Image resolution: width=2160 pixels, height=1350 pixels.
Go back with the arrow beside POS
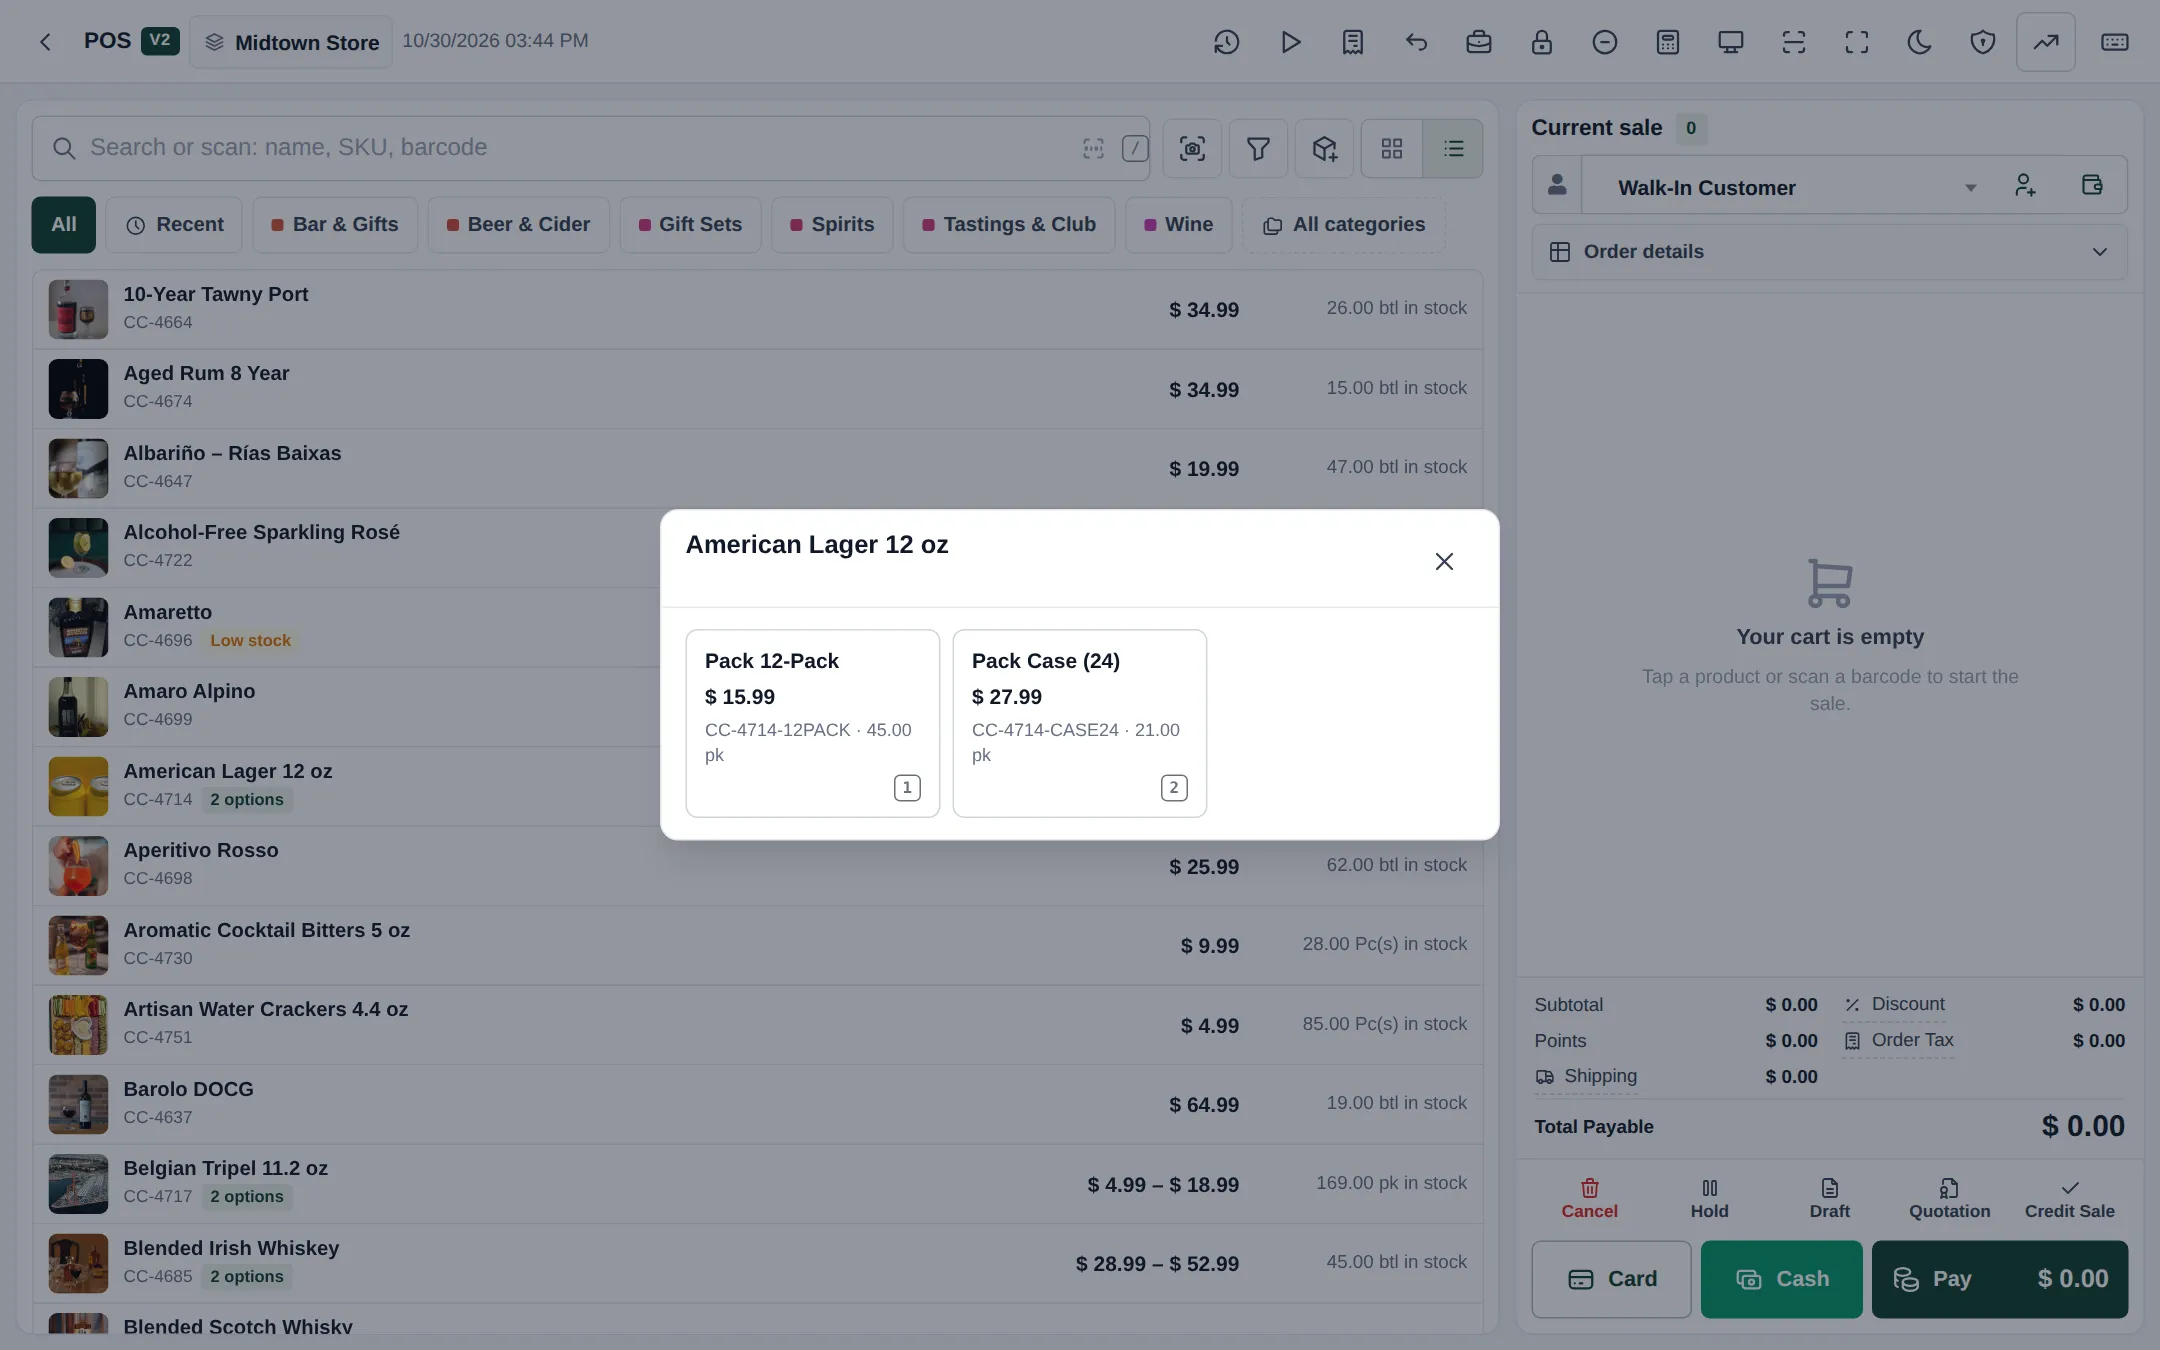pyautogui.click(x=45, y=42)
